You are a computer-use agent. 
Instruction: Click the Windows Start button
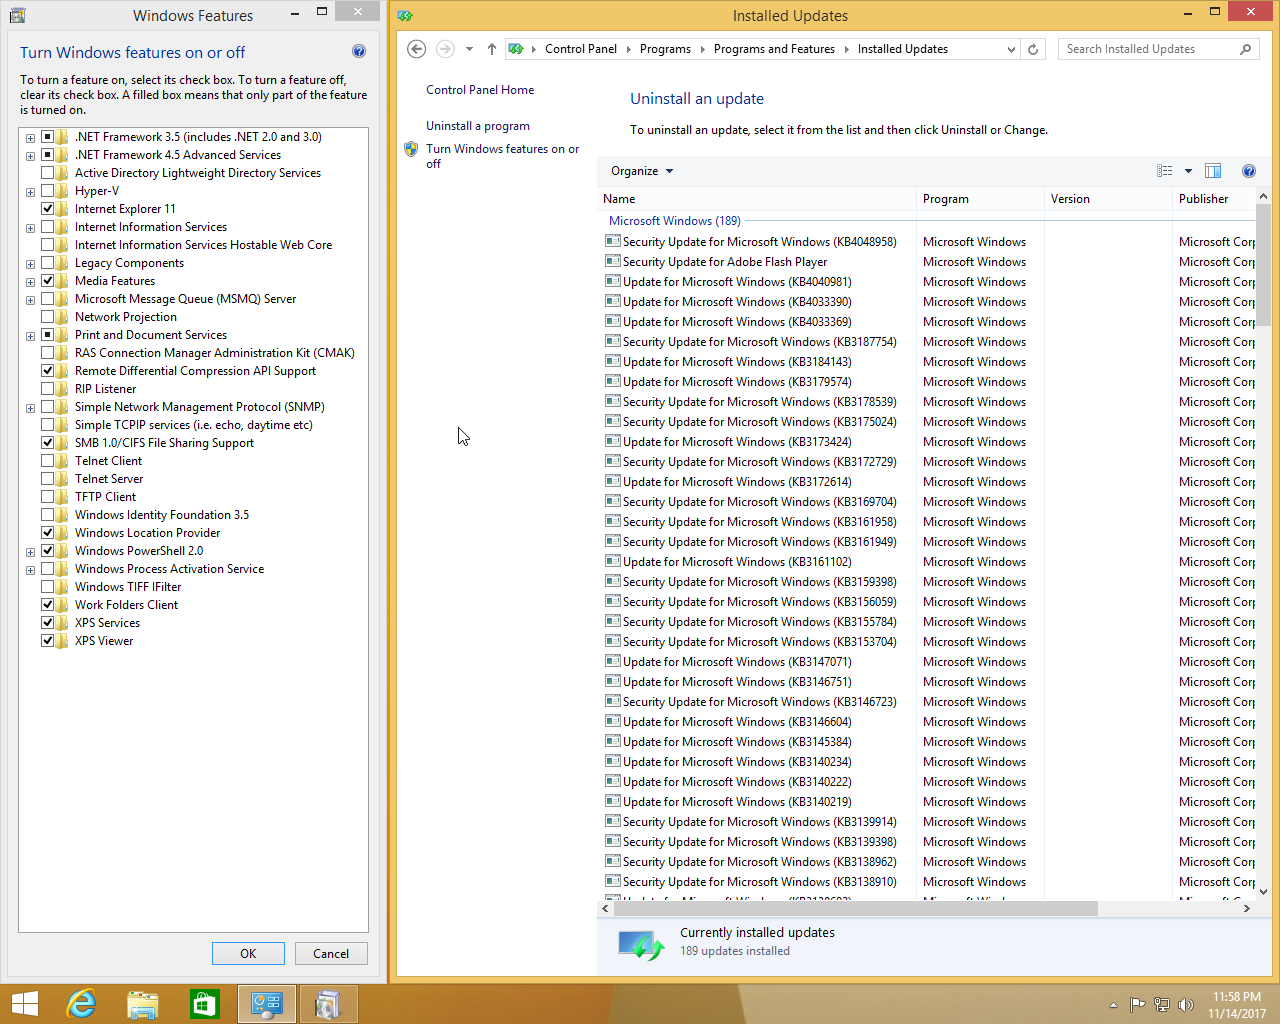(24, 1004)
